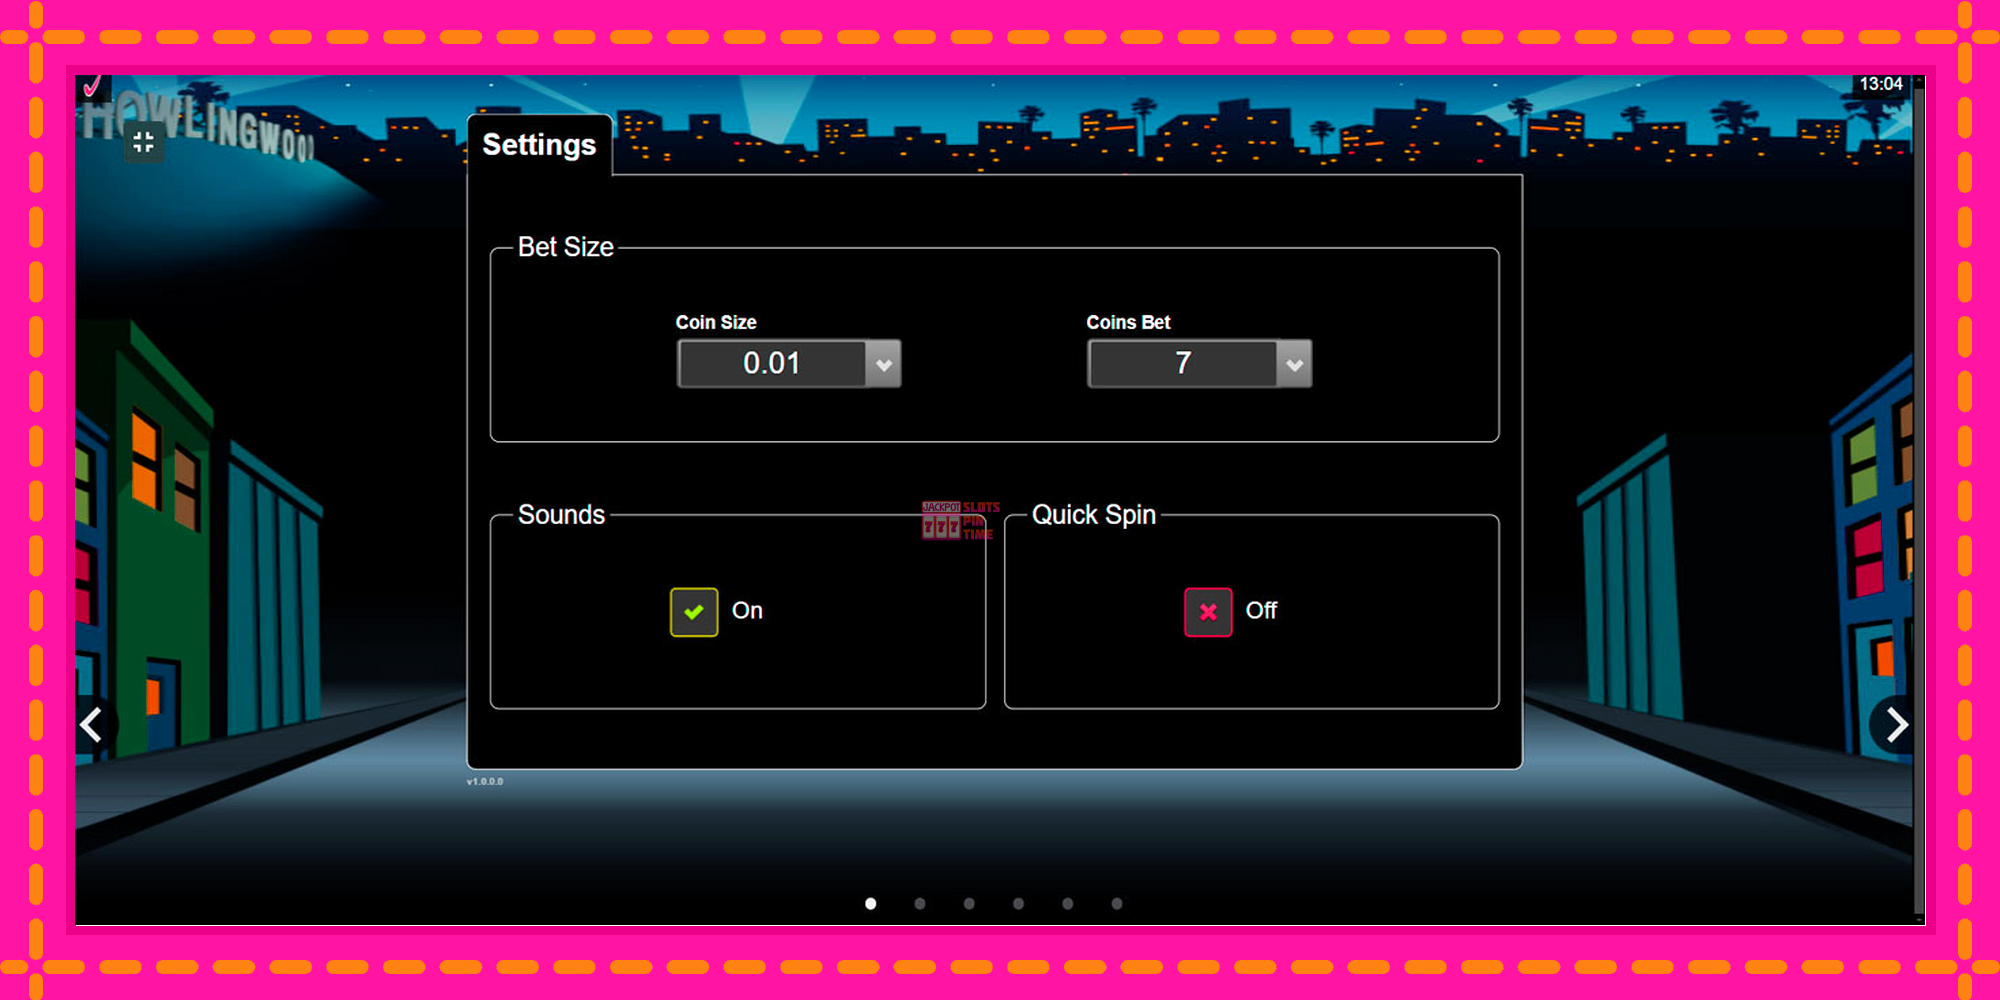This screenshot has height=1000, width=2000.
Task: Toggle the Sounds checkbox set to On
Action: coord(694,612)
